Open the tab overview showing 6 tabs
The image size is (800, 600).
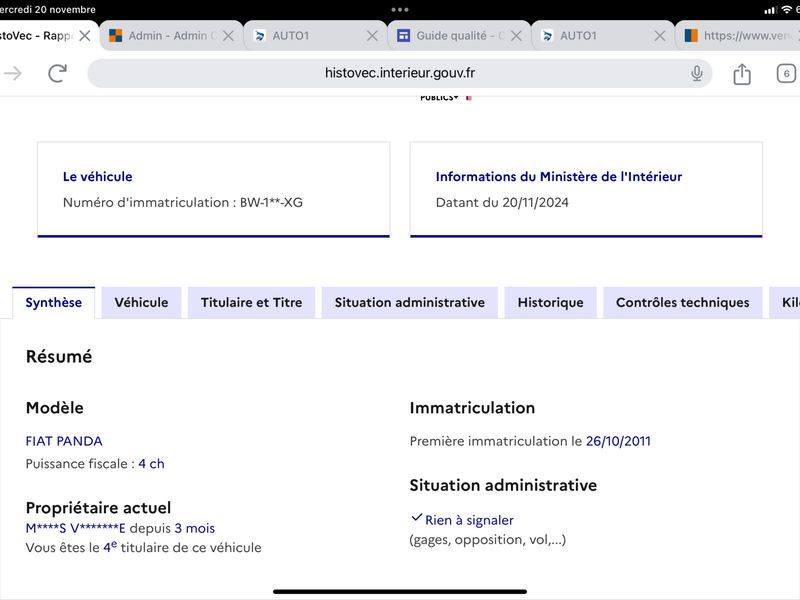pos(786,73)
